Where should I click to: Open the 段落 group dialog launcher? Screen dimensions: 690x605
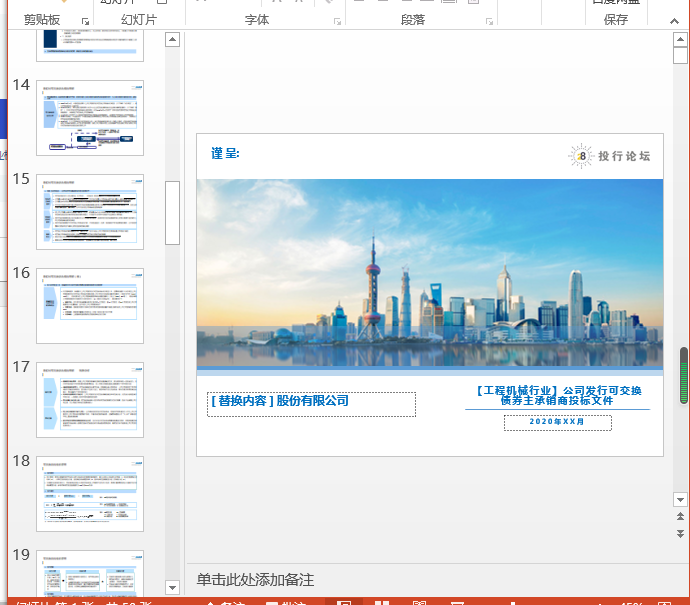pyautogui.click(x=489, y=21)
